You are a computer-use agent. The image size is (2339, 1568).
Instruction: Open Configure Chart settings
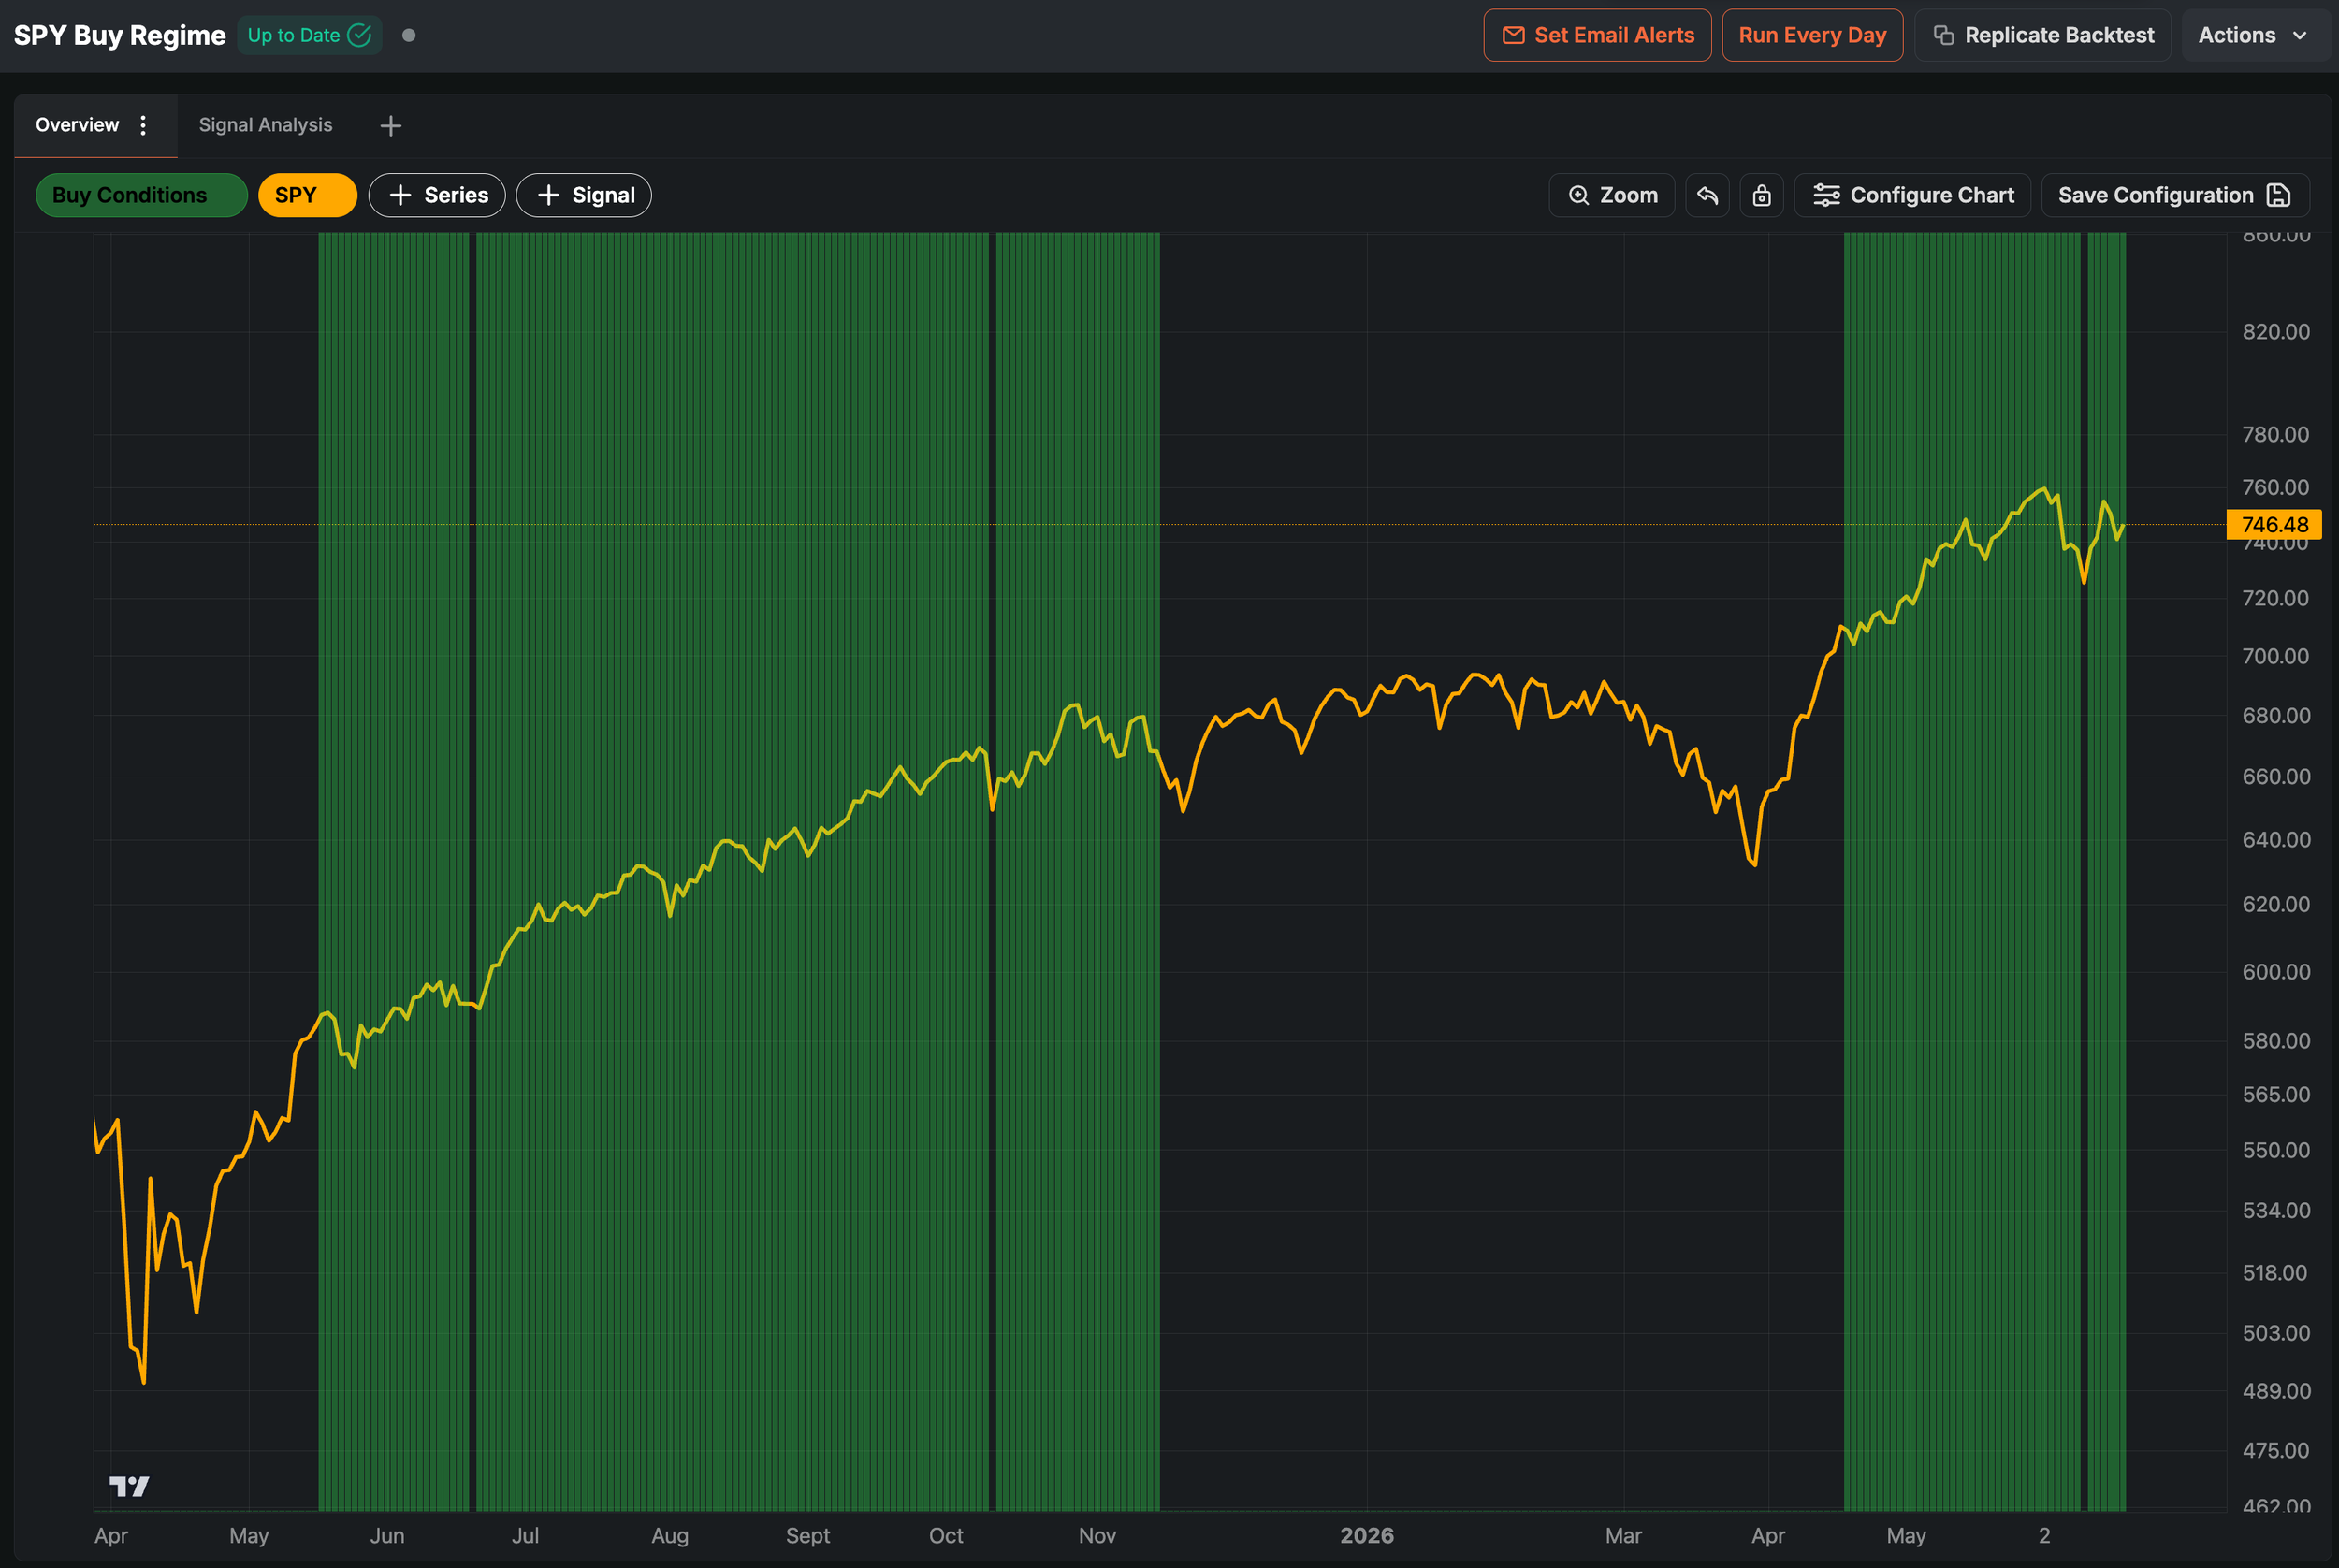pos(1912,195)
